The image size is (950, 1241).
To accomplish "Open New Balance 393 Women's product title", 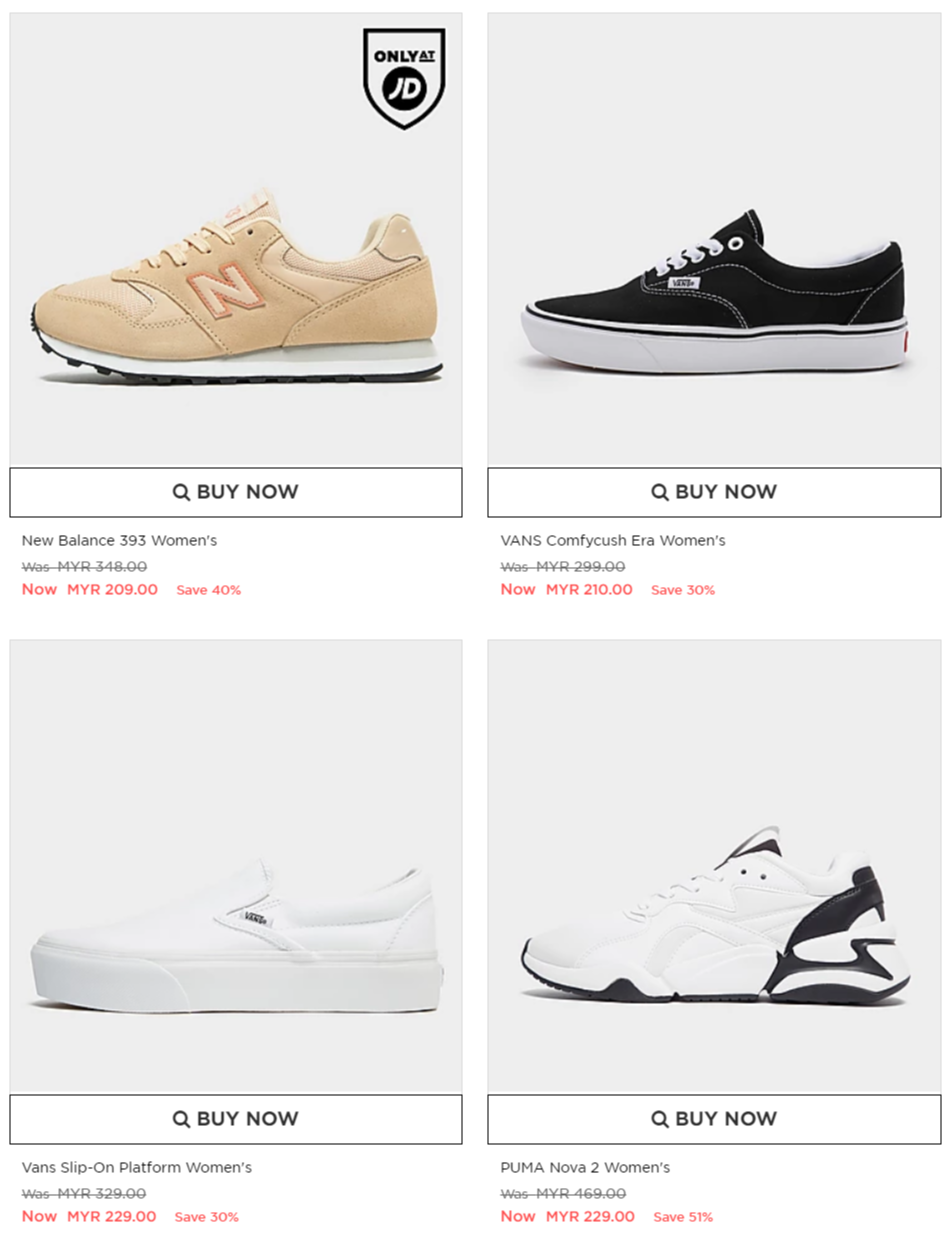I will point(119,541).
